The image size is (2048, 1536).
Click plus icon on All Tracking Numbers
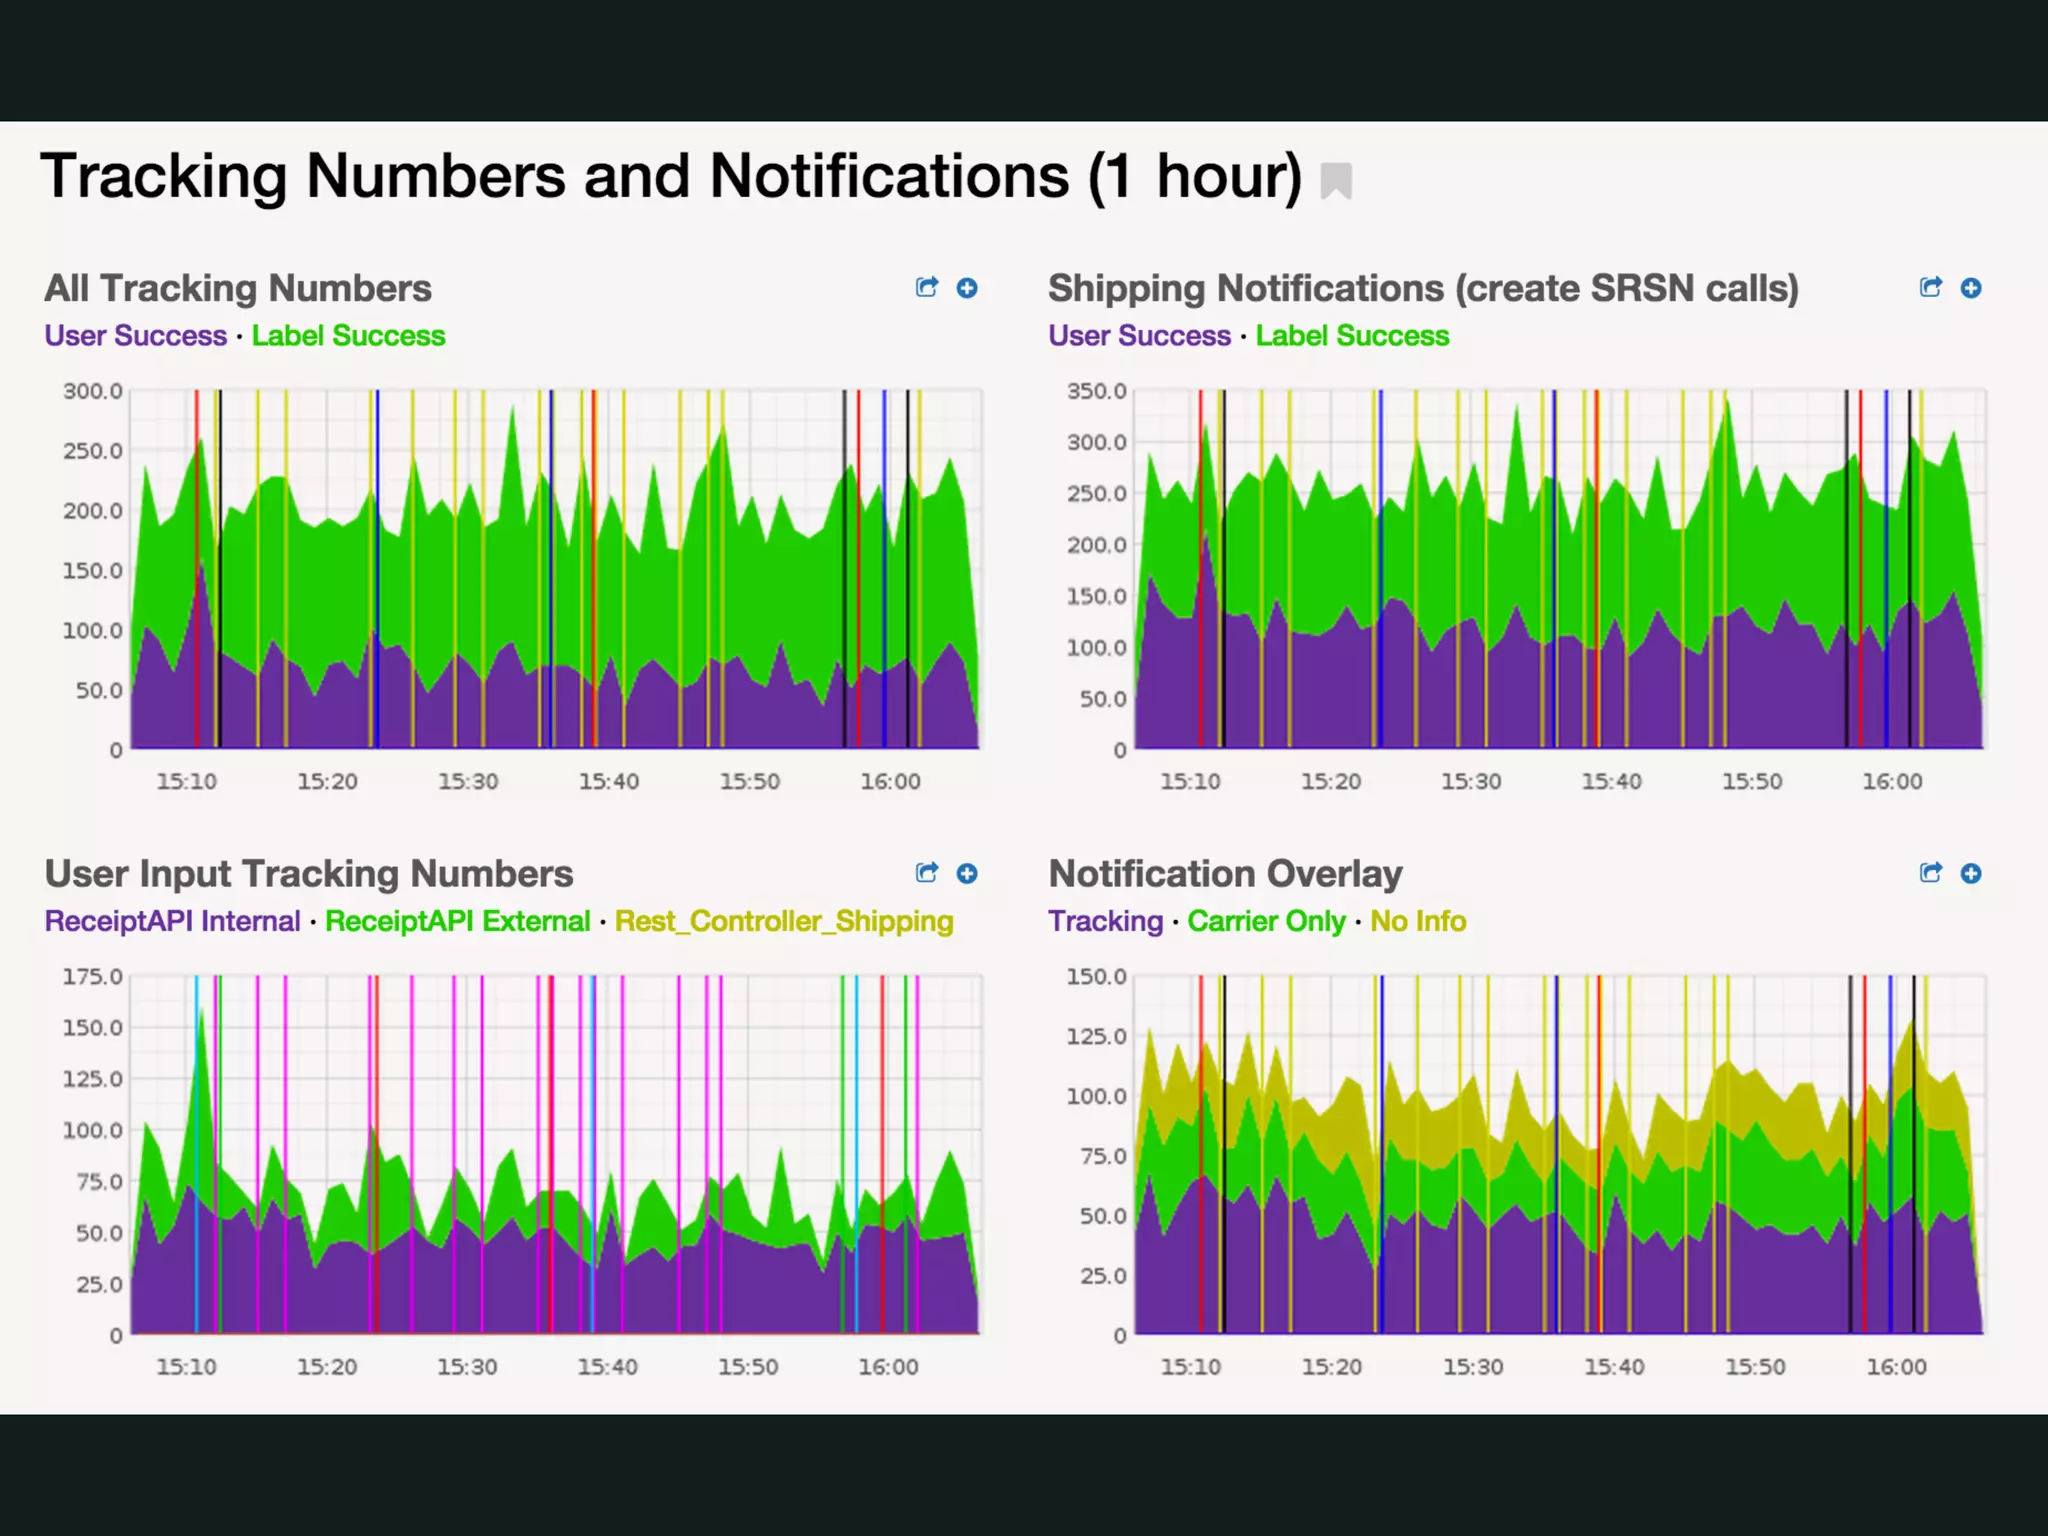click(x=967, y=288)
